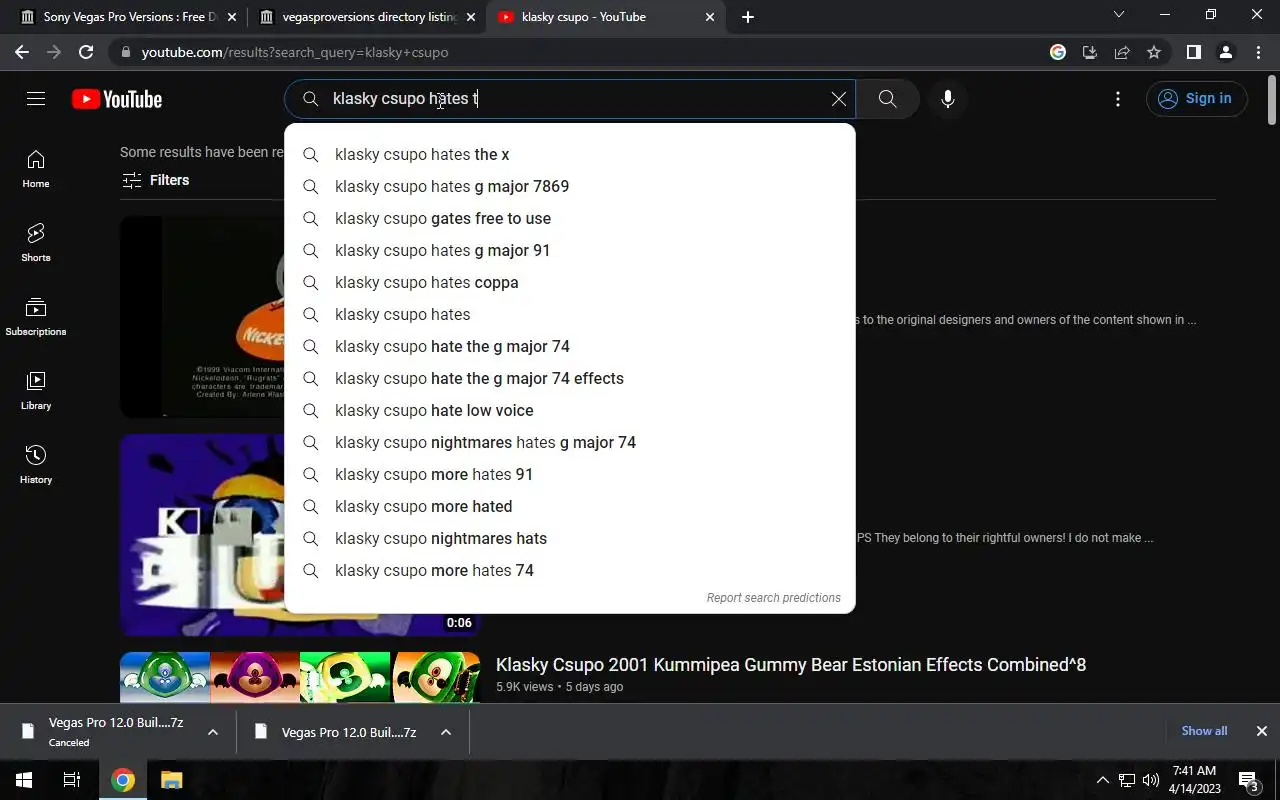The width and height of the screenshot is (1280, 800).
Task: Clear the search box with the X
Action: pos(838,98)
